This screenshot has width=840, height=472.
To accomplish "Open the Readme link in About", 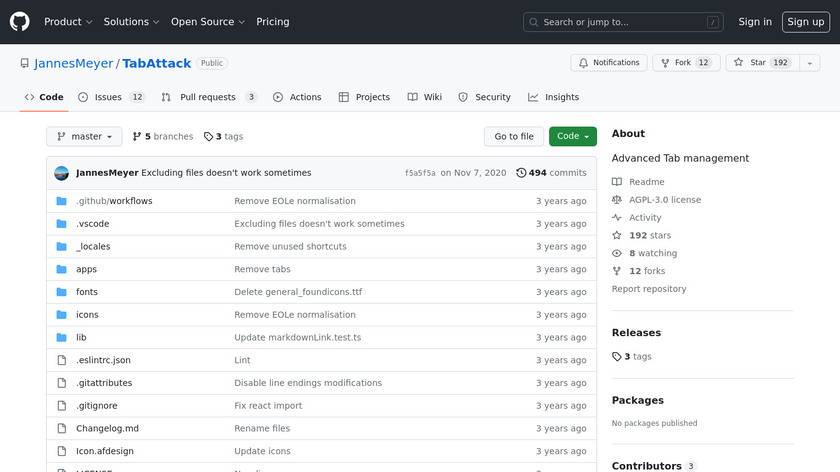I will pos(638,182).
